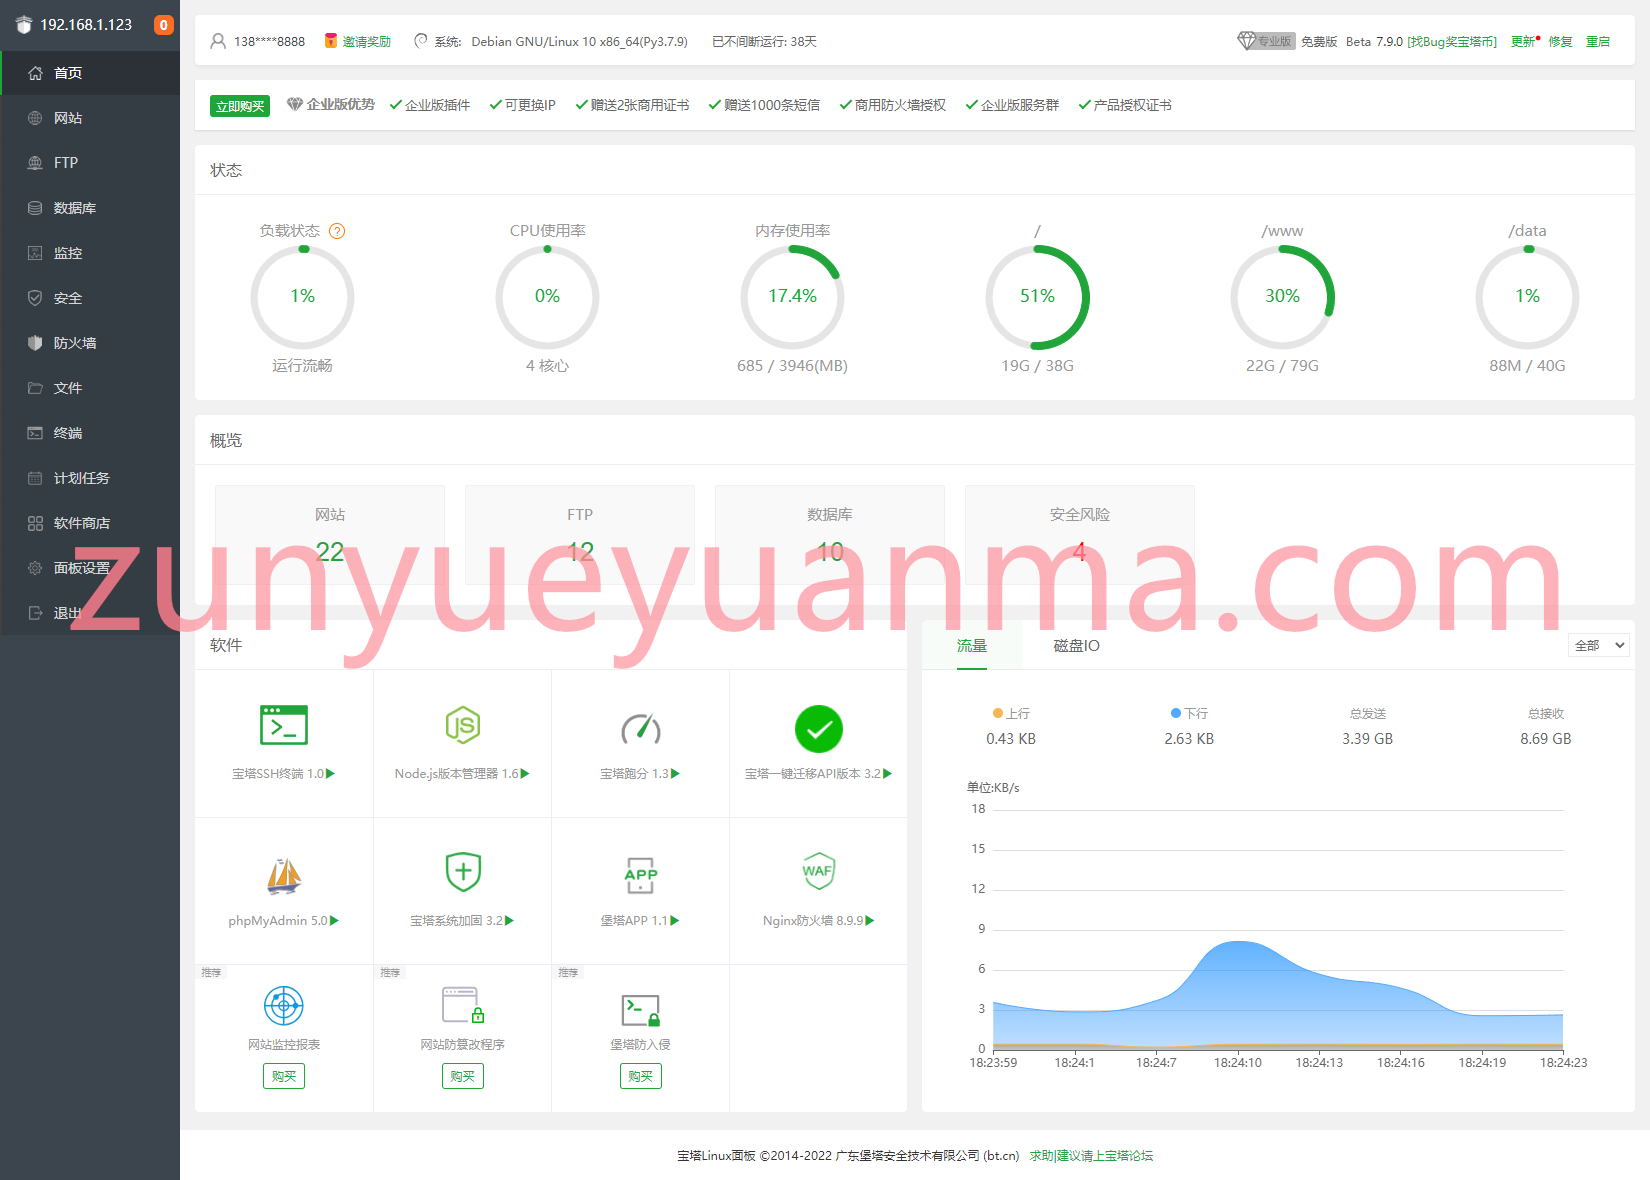
Task: Click the 内存使用率 17.4% gauge
Action: [x=792, y=297]
